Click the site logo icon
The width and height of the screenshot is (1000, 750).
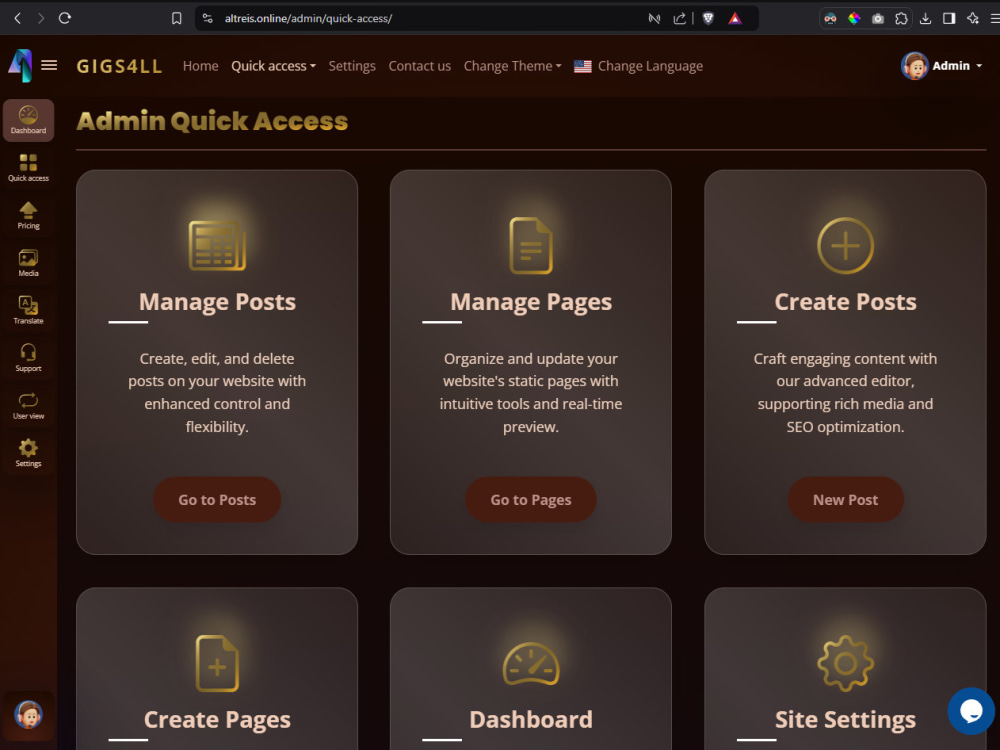(20, 65)
